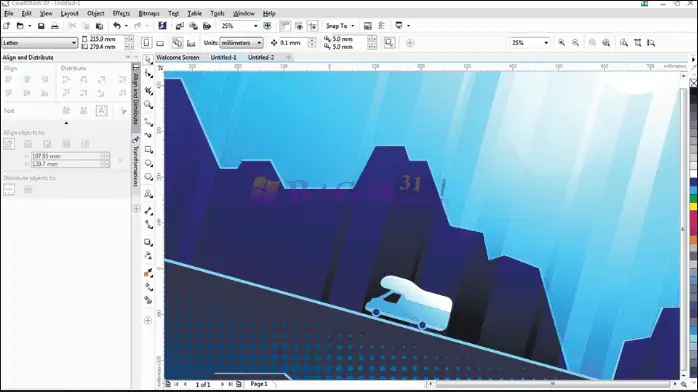Select the Shape tool

click(x=148, y=74)
